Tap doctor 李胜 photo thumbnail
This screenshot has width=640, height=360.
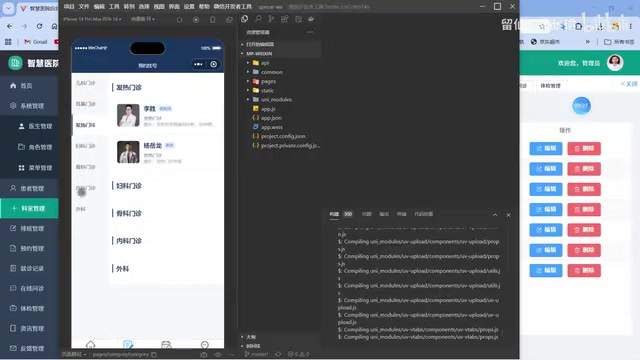coord(128,115)
